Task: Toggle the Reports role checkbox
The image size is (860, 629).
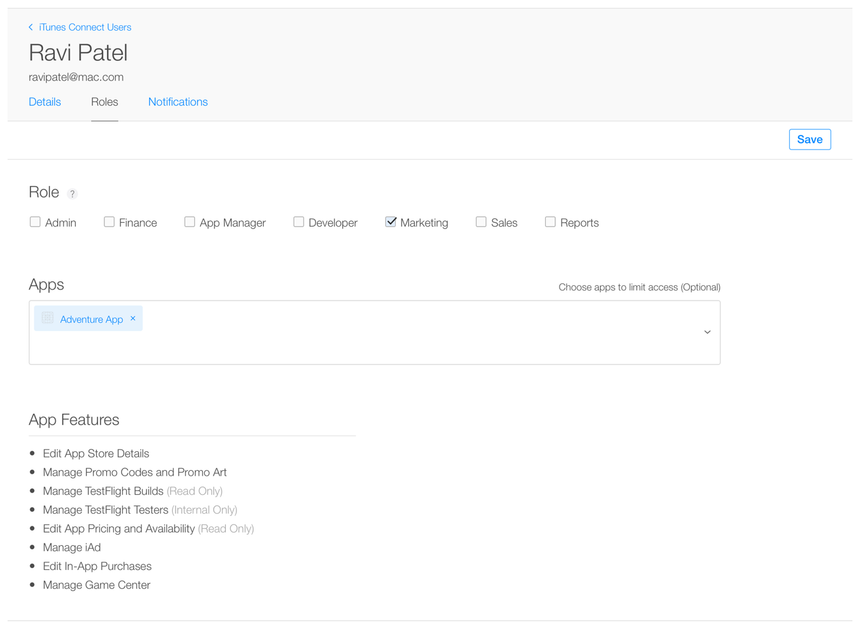Action: [x=550, y=222]
